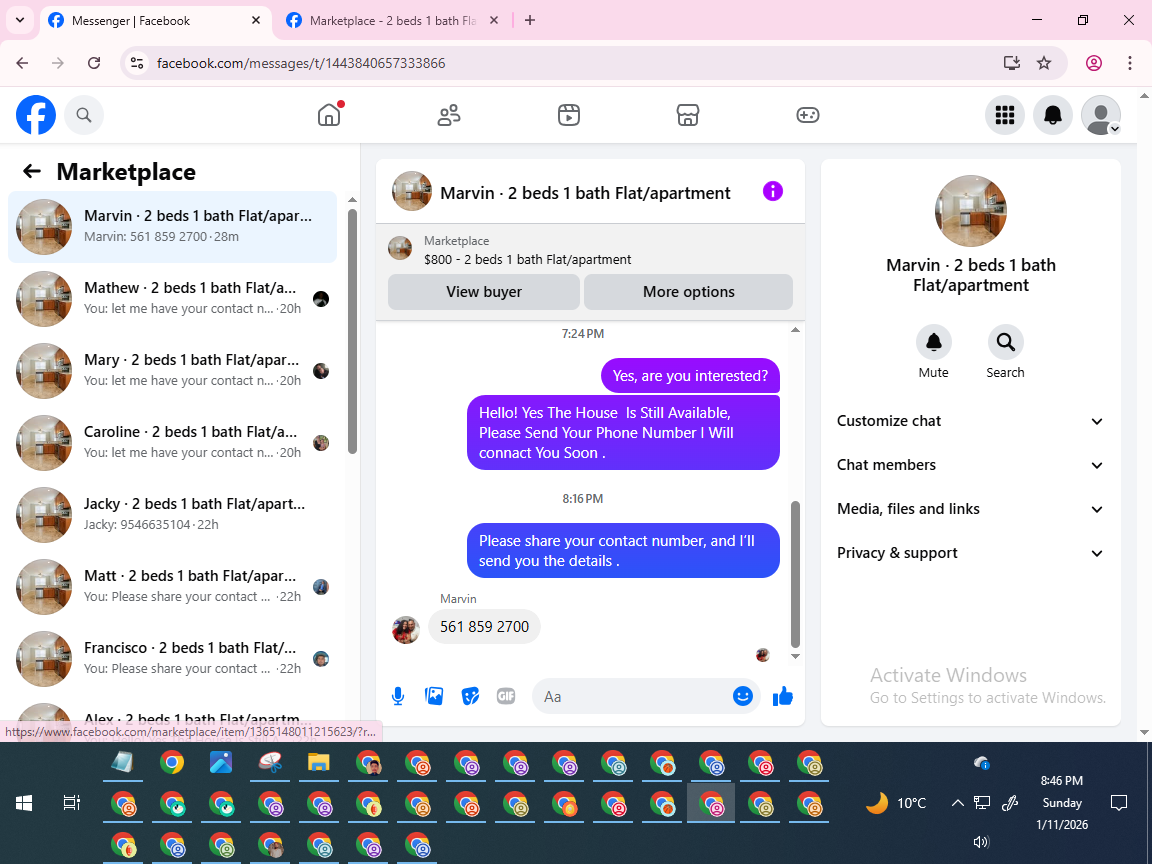Click the message input field Aa
This screenshot has height=864, width=1152.
point(632,696)
